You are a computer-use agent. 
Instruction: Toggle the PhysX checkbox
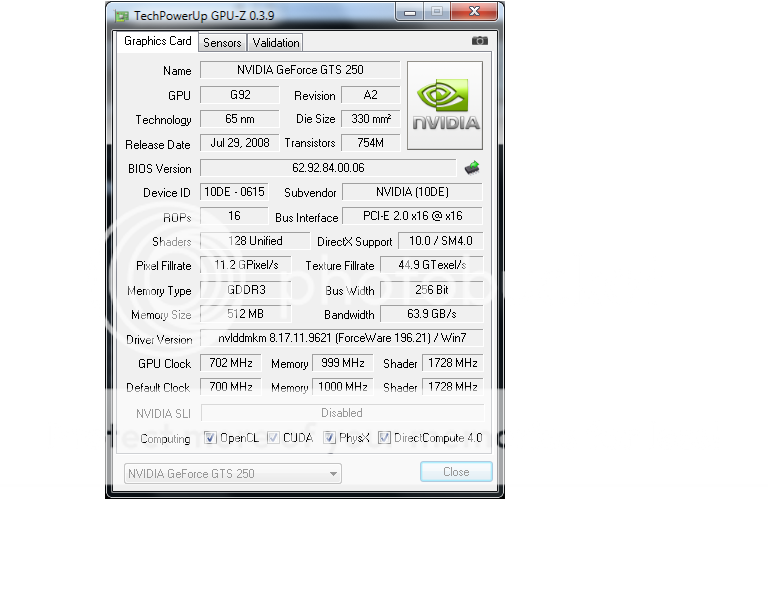(329, 438)
